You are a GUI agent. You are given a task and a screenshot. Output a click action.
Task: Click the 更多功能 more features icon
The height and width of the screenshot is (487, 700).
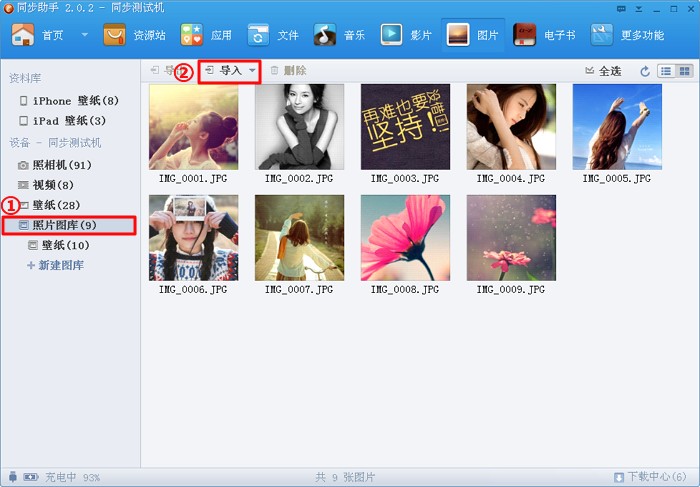602,35
